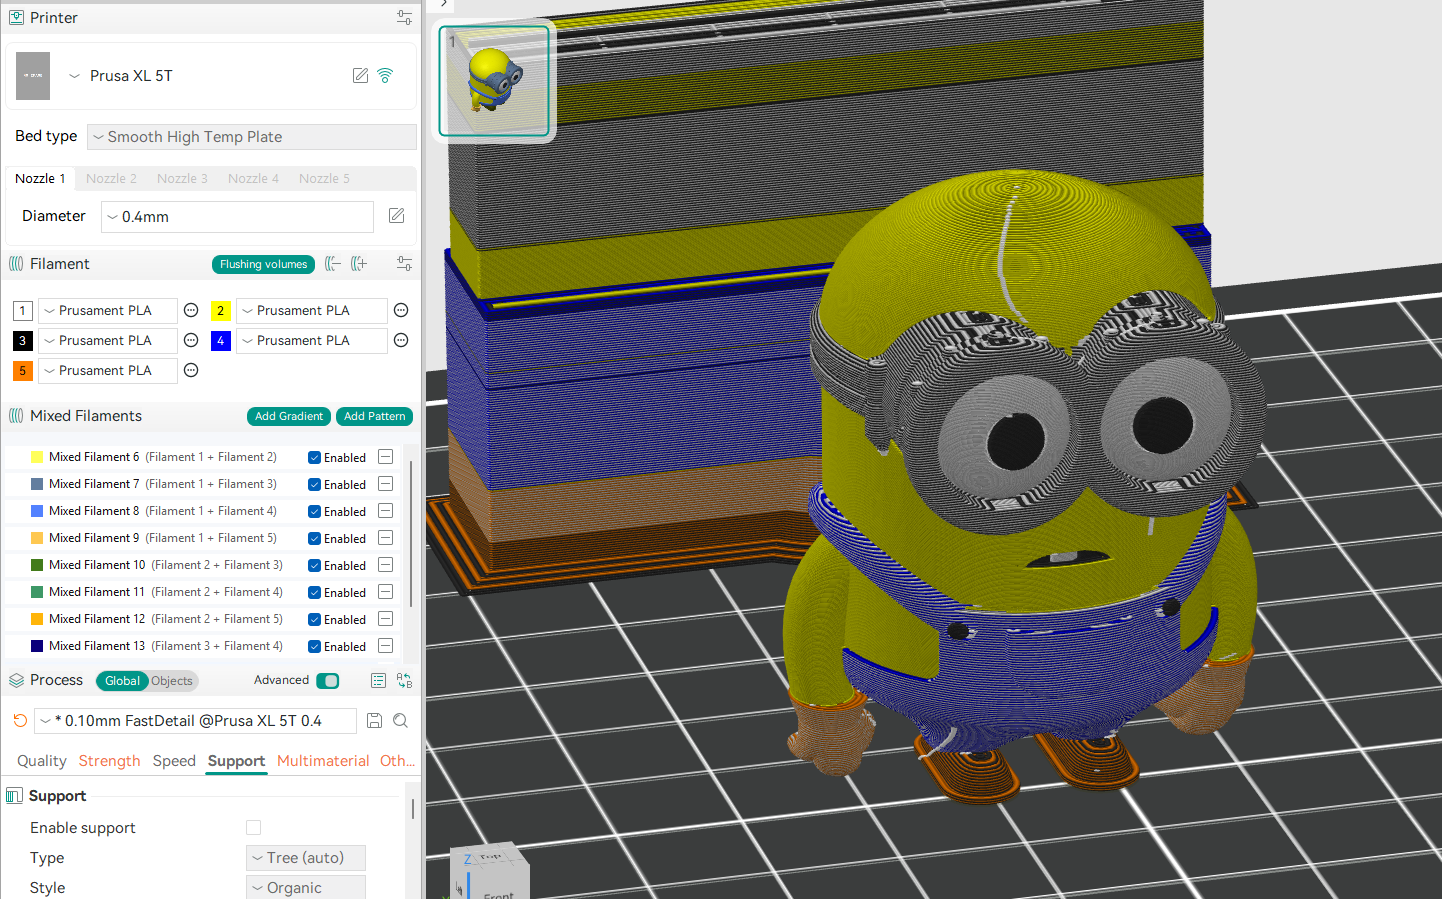Edit filament 5 preset settings
The height and width of the screenshot is (899, 1442).
tap(191, 371)
